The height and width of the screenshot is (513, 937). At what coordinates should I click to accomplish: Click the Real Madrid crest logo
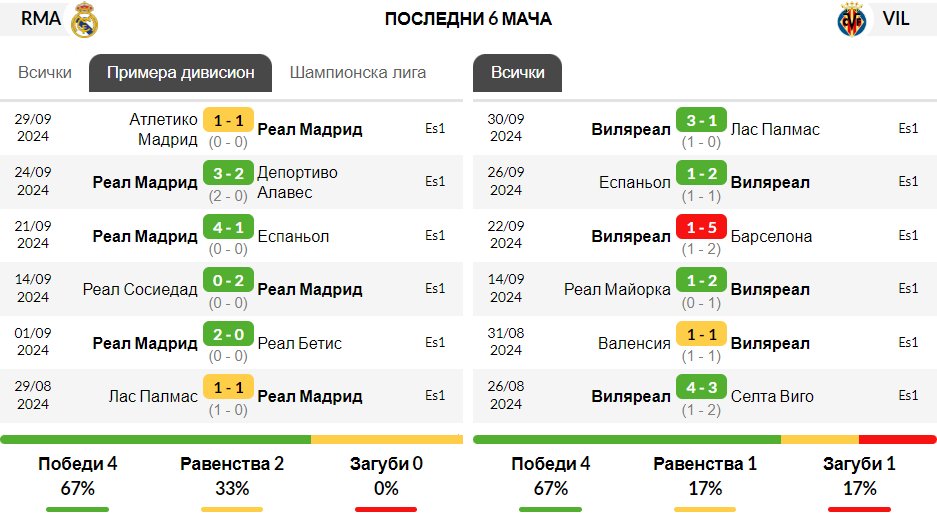point(84,20)
